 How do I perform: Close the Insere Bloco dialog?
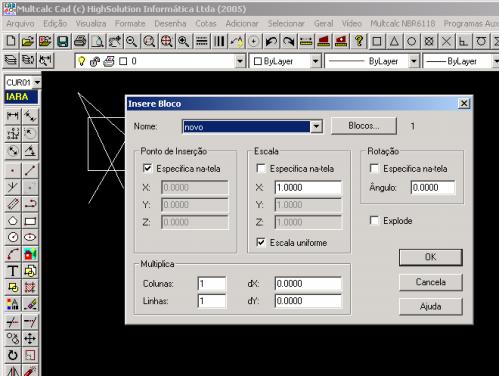pyautogui.click(x=464, y=104)
